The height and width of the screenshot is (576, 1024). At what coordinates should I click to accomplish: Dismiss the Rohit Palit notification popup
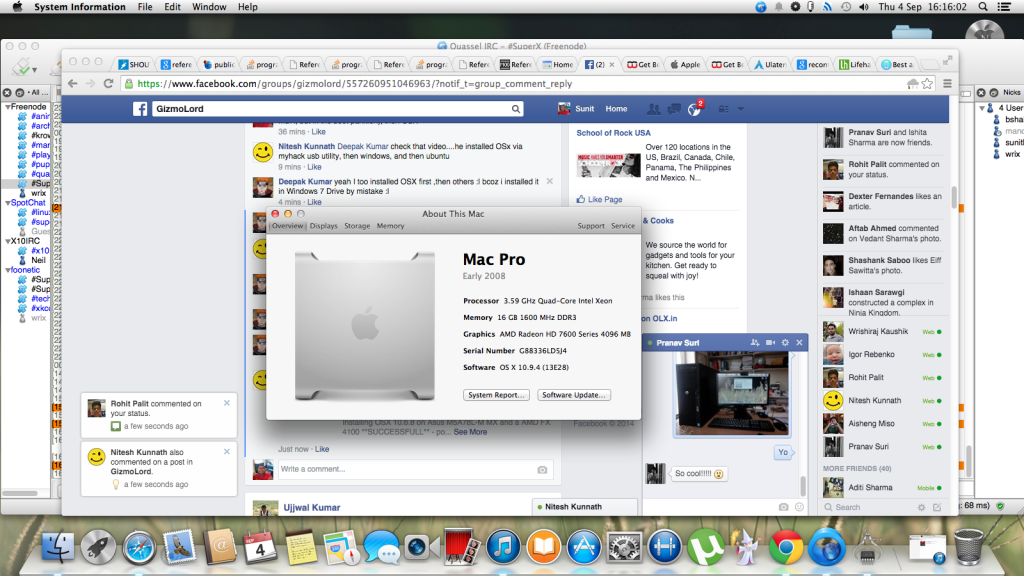227,402
